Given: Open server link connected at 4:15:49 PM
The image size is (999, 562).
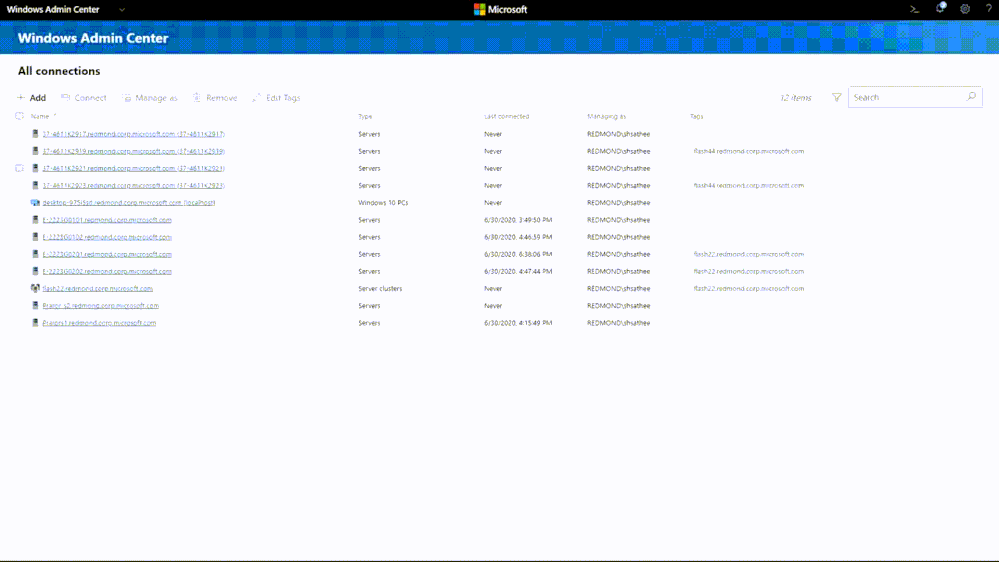Looking at the screenshot, I should (99, 323).
